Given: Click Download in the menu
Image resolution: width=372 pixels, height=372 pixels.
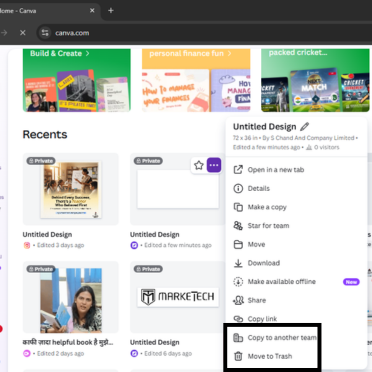Looking at the screenshot, I should 296,263.
